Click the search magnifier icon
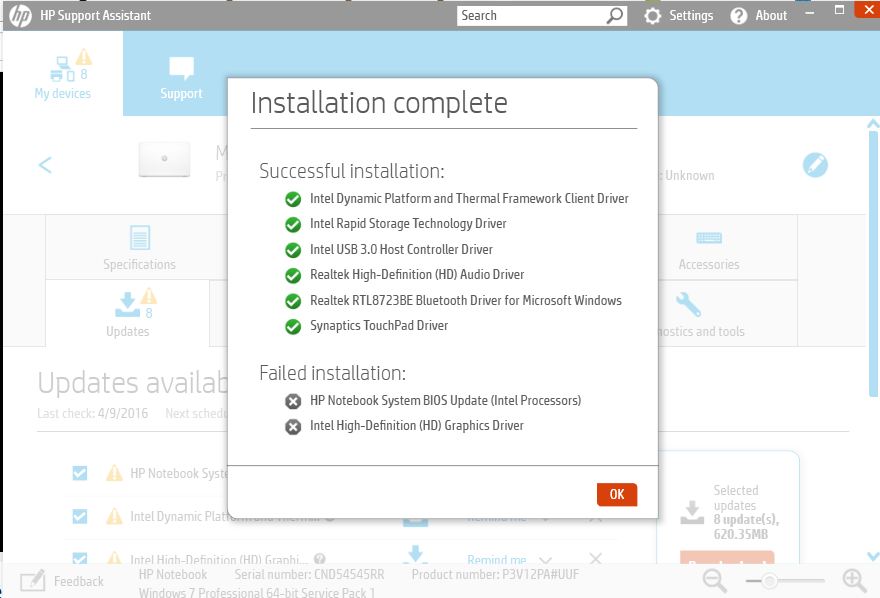 tap(615, 16)
